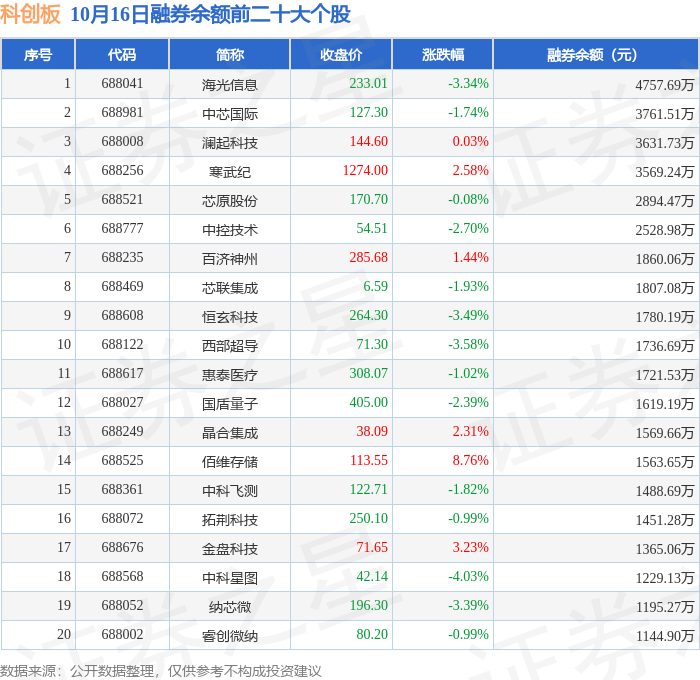Screen dimensions: 700x680
Task: Select stock name 纳芯微
Action: [x=229, y=607]
